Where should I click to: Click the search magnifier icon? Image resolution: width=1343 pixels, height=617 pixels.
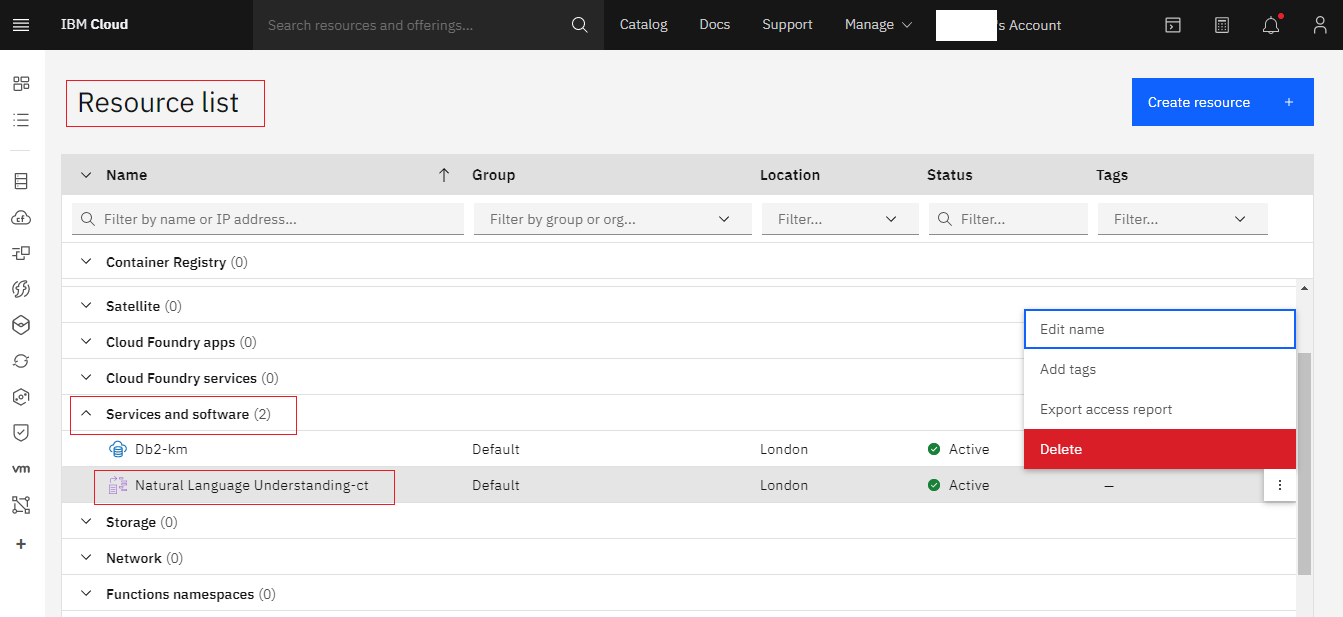580,25
